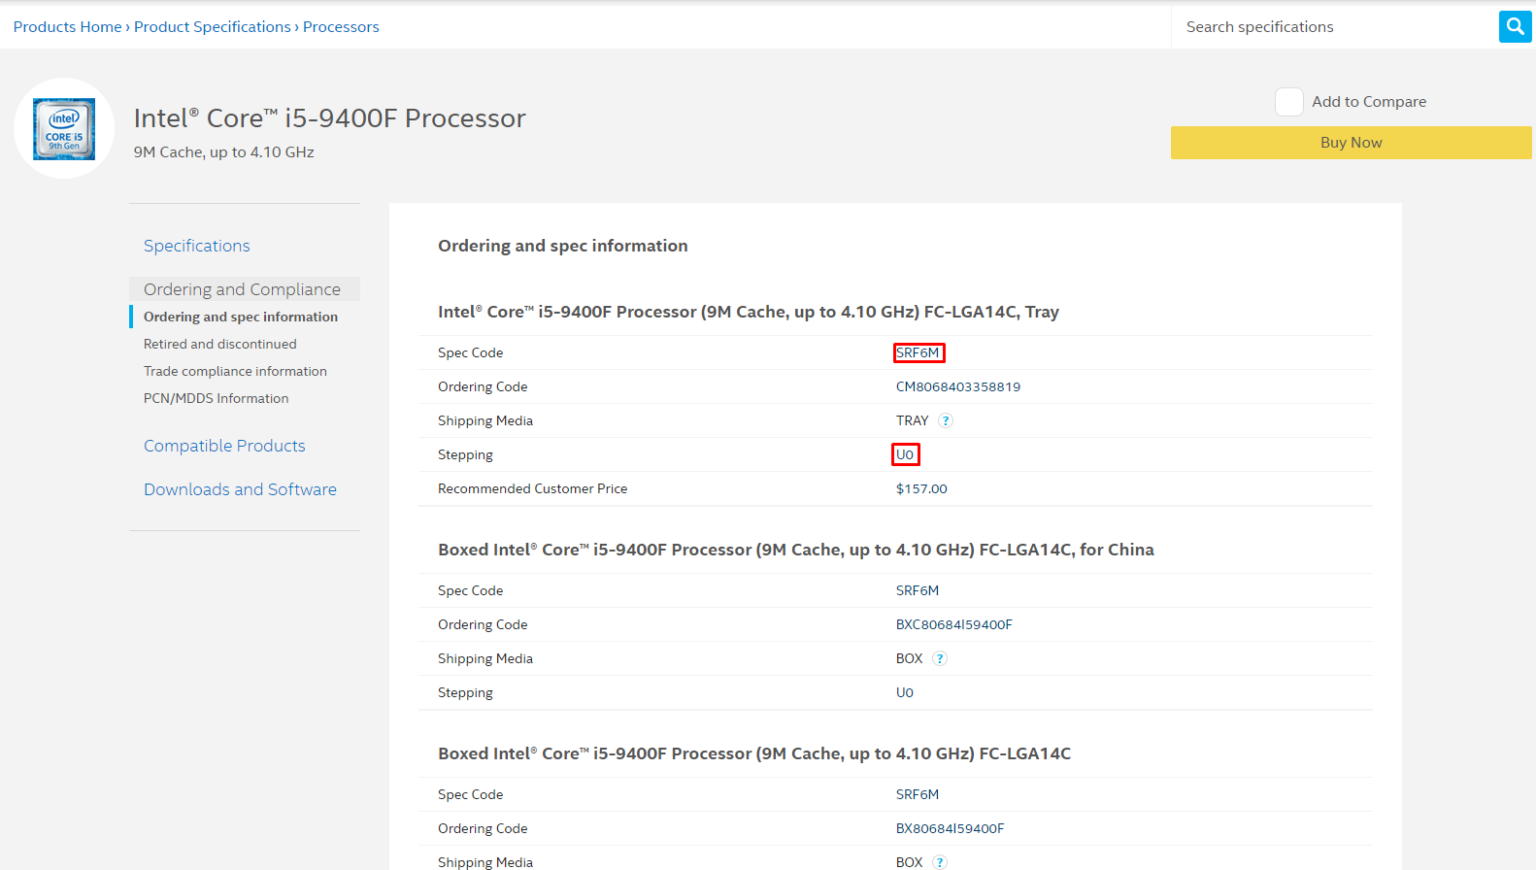Click the 9M Cache subtitle text
This screenshot has width=1536, height=870.
tap(224, 152)
